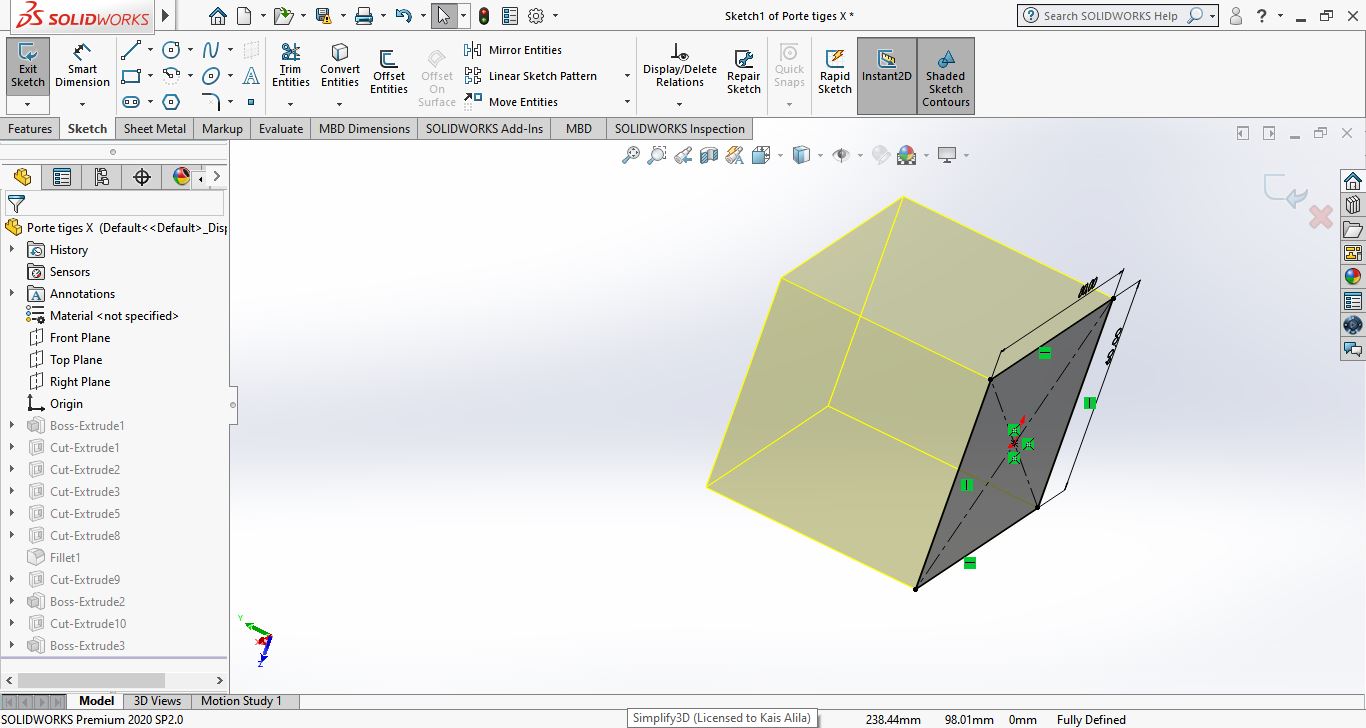Click the Repair Sketch tool
This screenshot has width=1366, height=728.
click(744, 72)
